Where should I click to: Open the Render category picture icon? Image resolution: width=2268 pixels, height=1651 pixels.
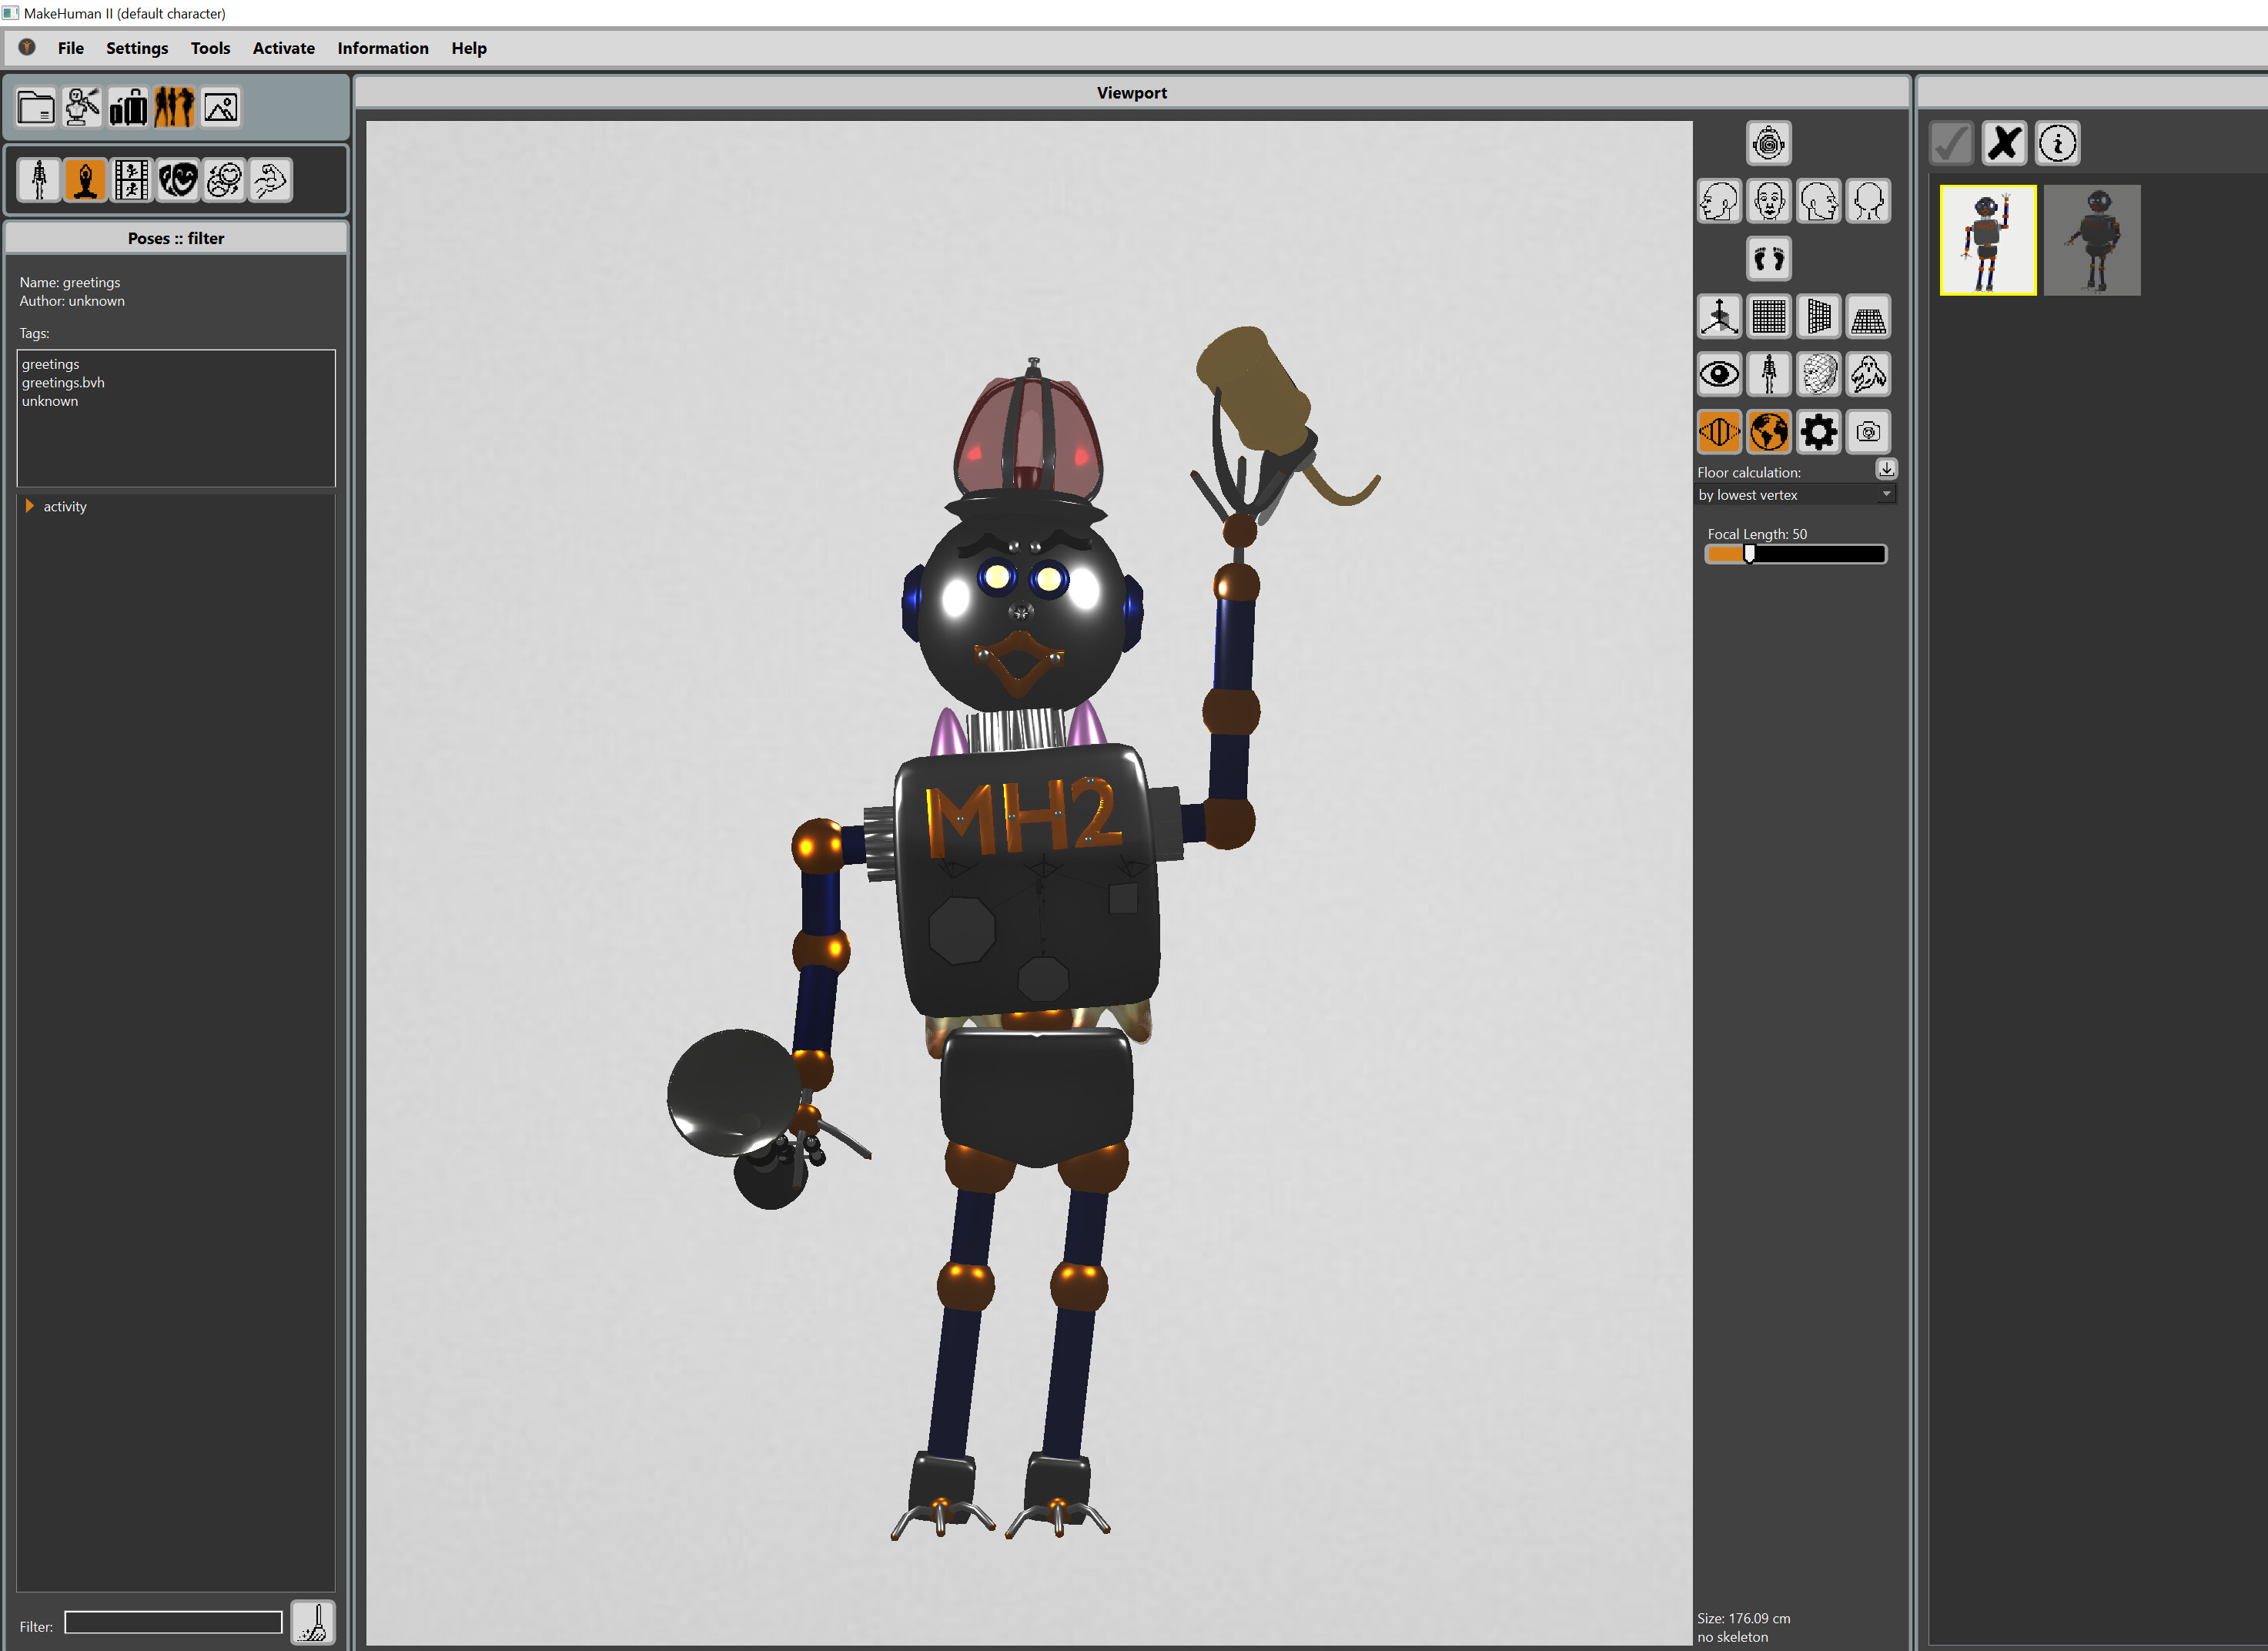(x=221, y=107)
